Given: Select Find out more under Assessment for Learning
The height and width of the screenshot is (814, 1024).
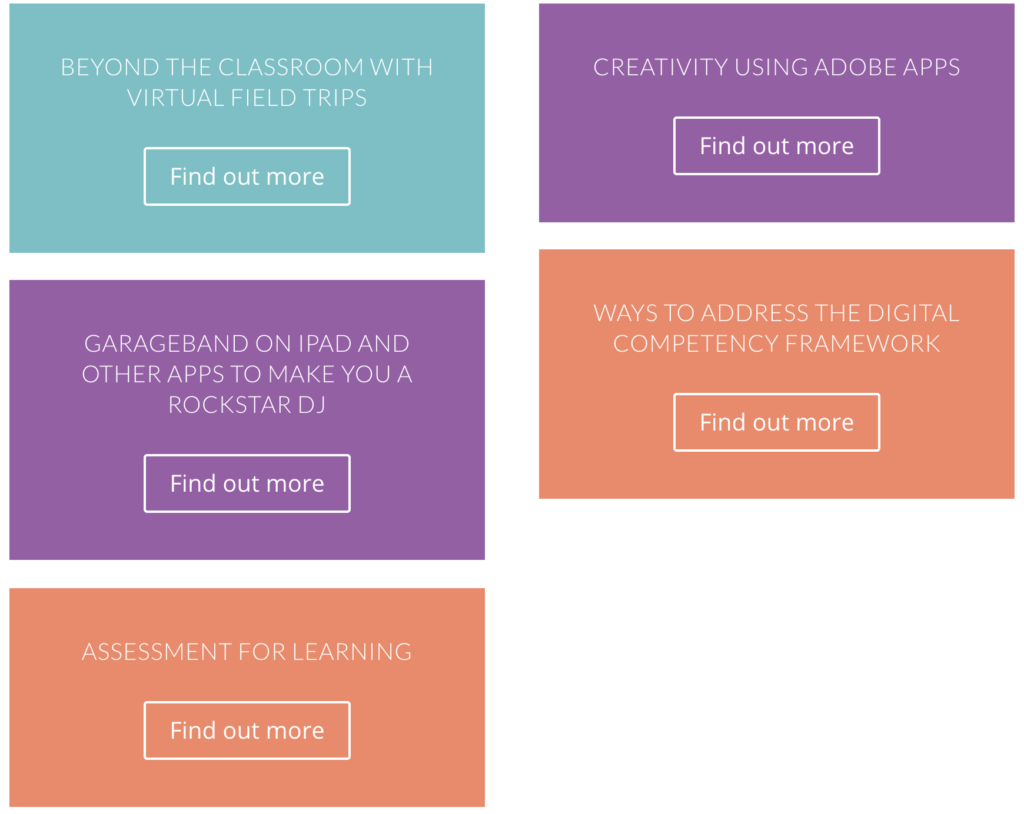Looking at the screenshot, I should click(247, 731).
